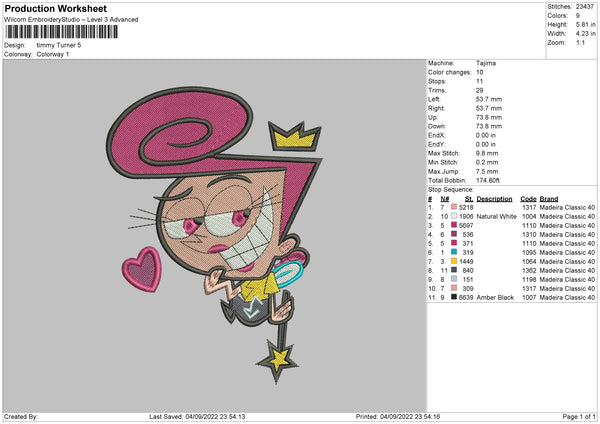
Task: Click the Stop Sequence heading
Action: click(x=450, y=190)
